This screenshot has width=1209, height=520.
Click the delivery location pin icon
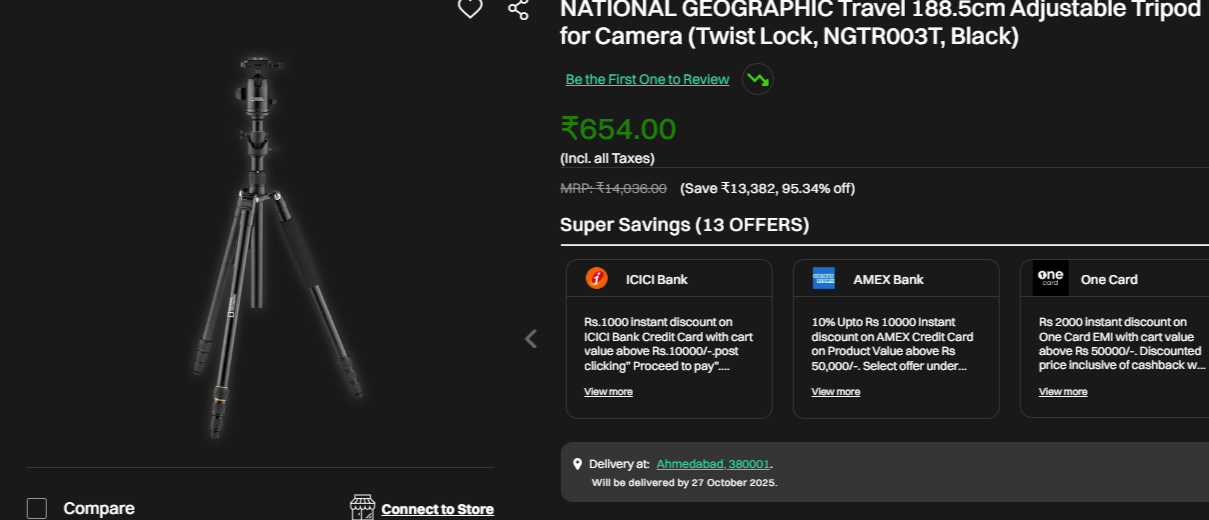pyautogui.click(x=577, y=464)
